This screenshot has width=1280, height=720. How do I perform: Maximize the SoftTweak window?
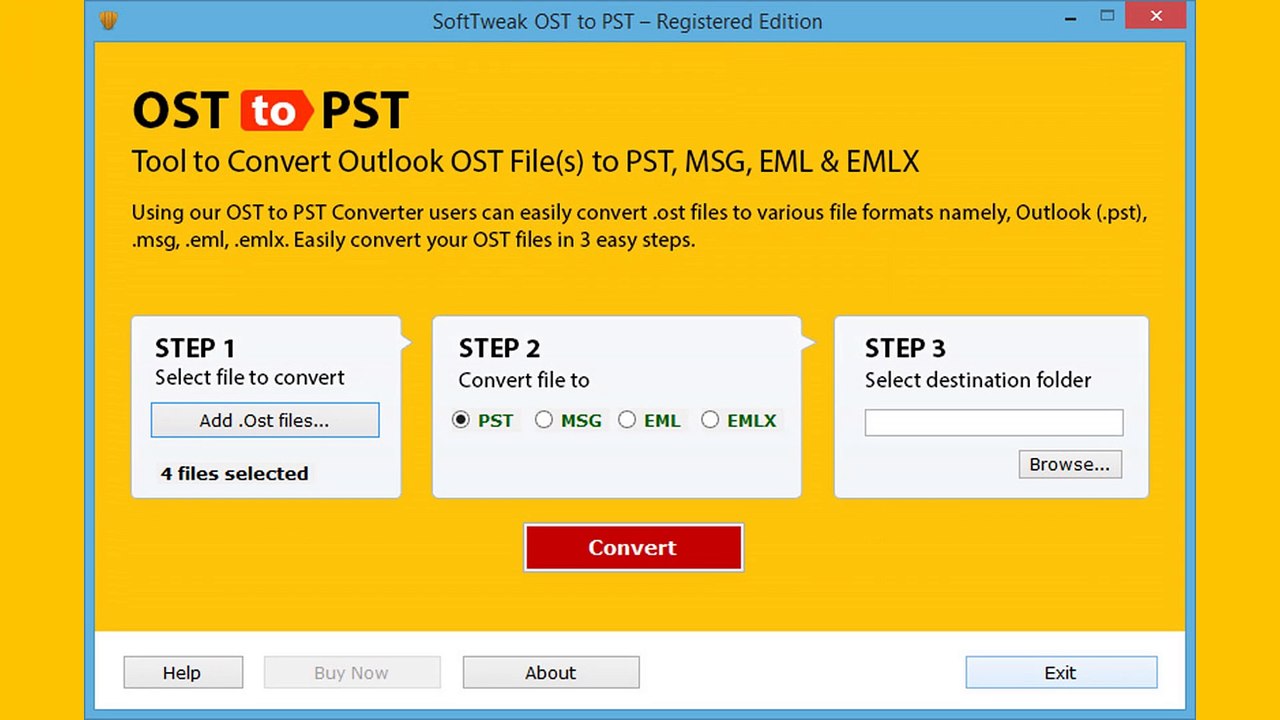pos(1107,16)
